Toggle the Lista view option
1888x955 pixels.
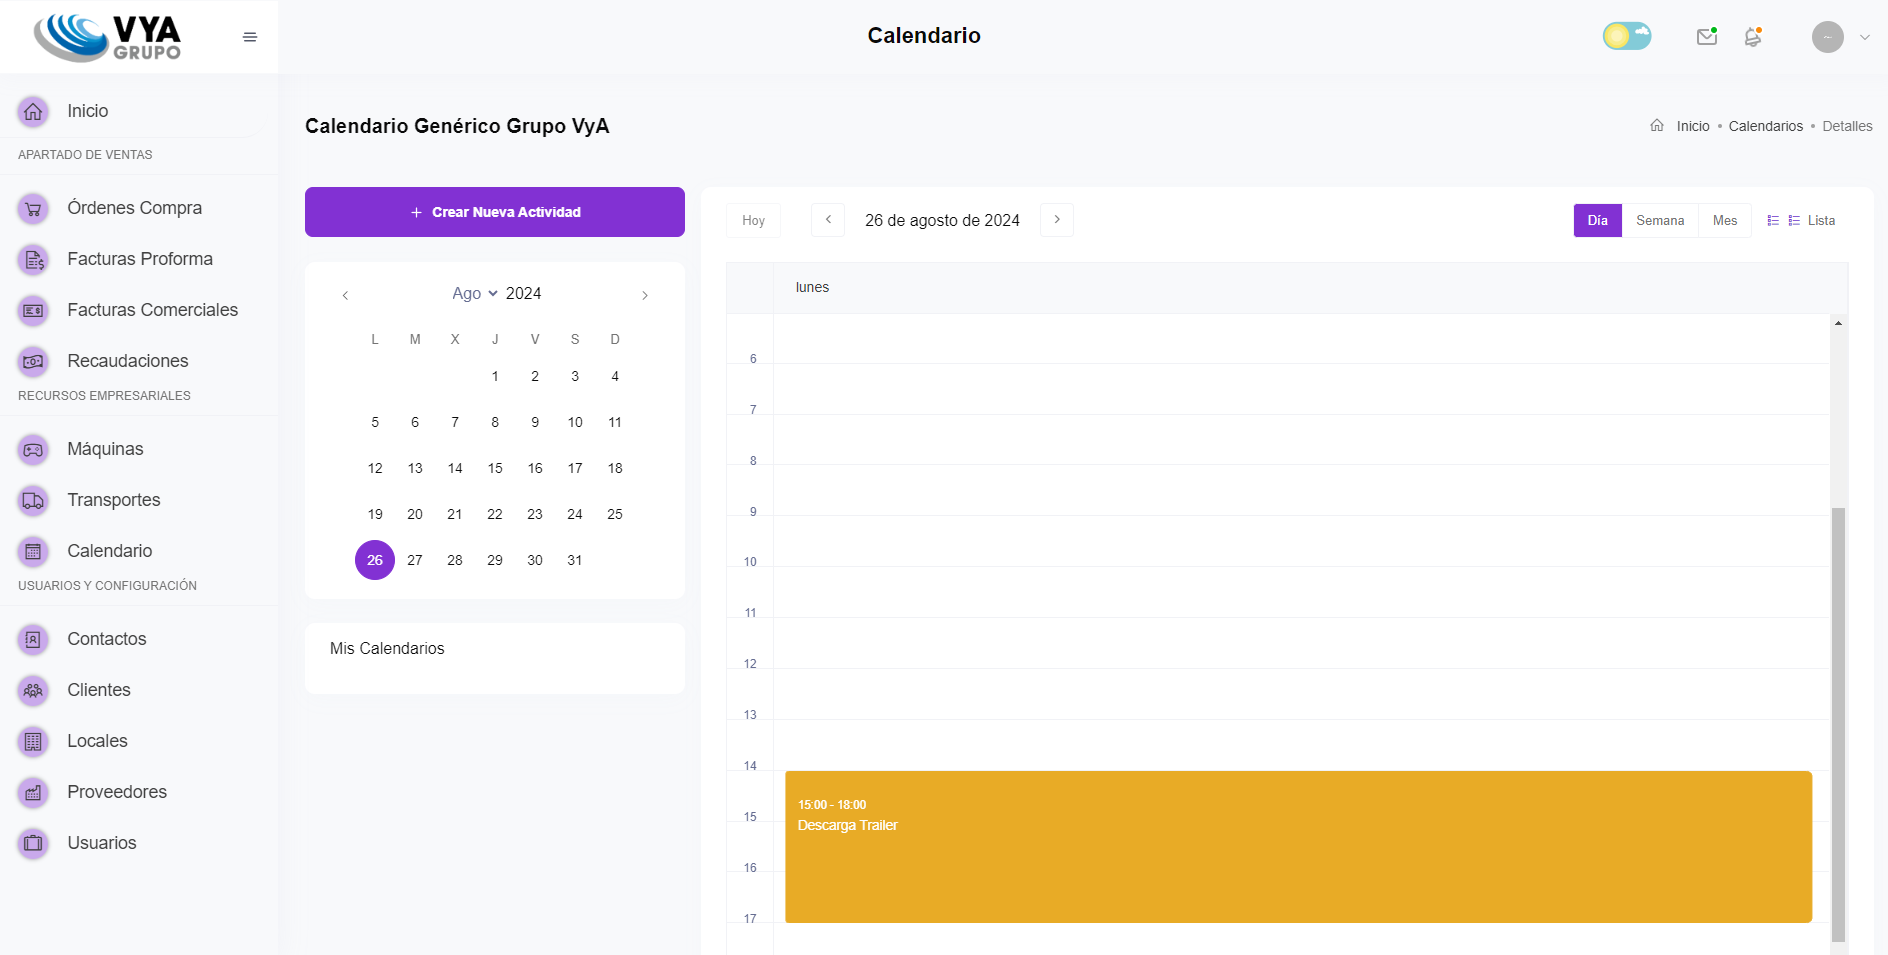(1810, 220)
